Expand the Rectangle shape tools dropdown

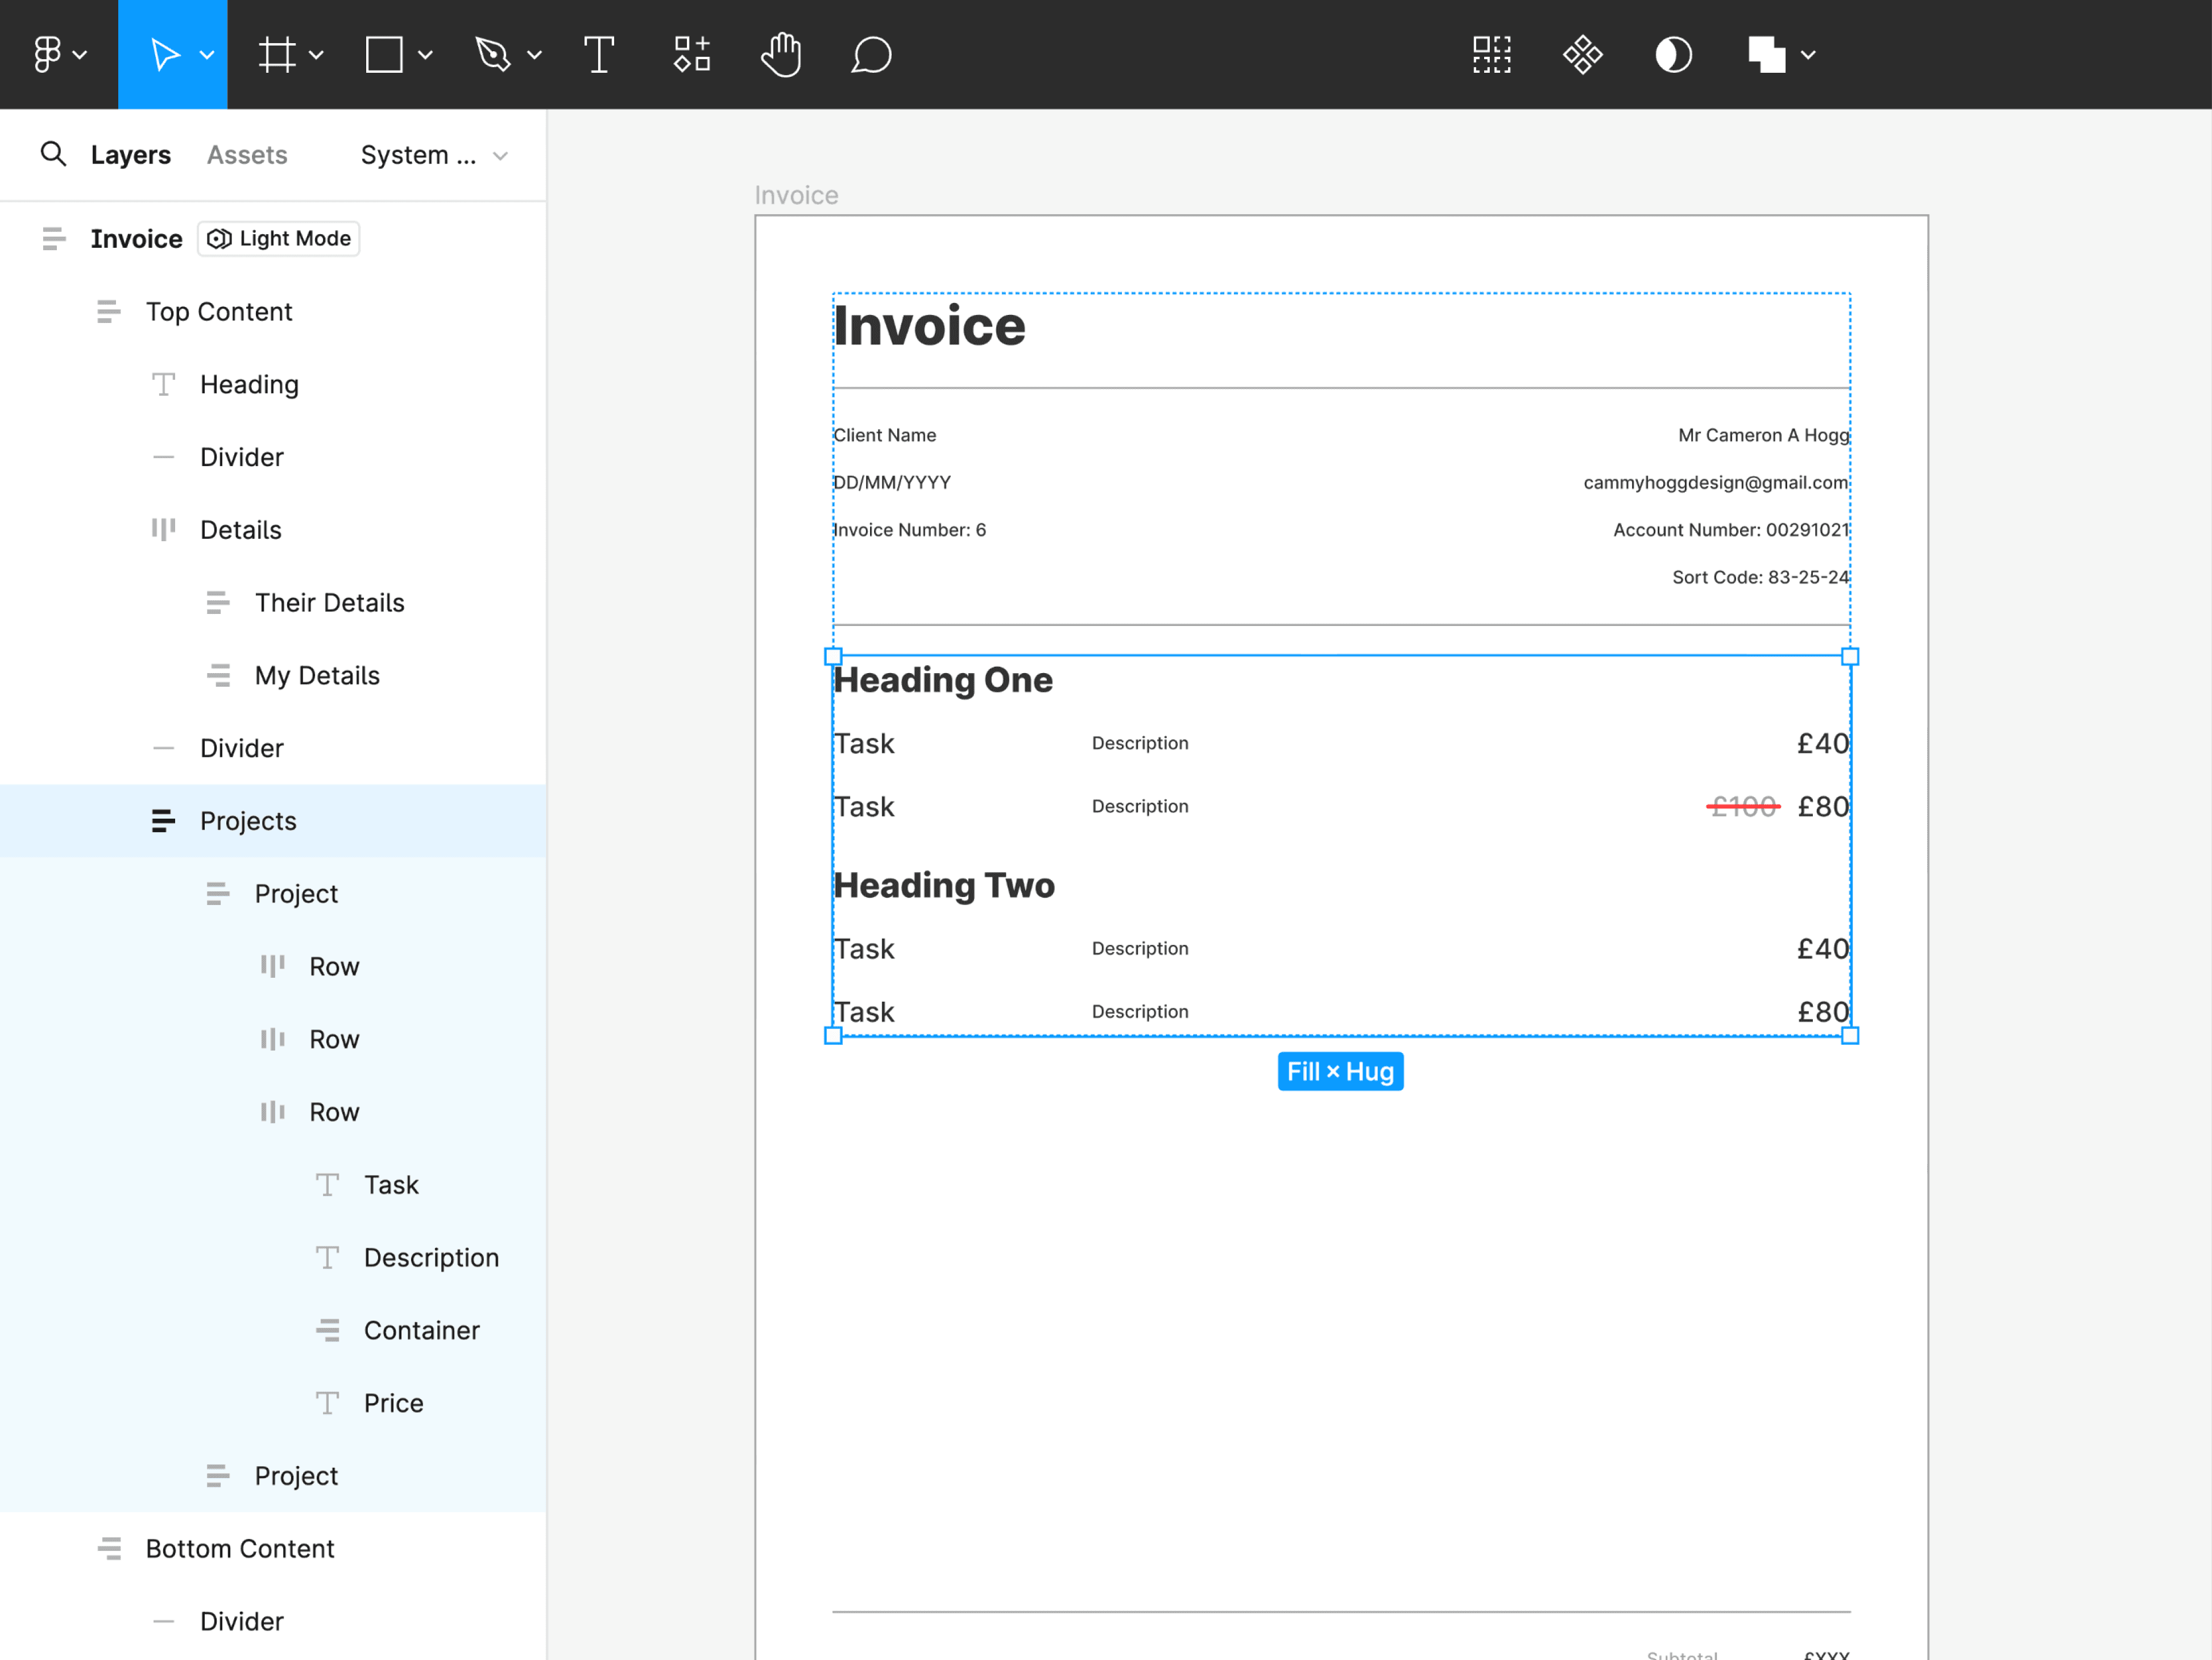pos(425,54)
